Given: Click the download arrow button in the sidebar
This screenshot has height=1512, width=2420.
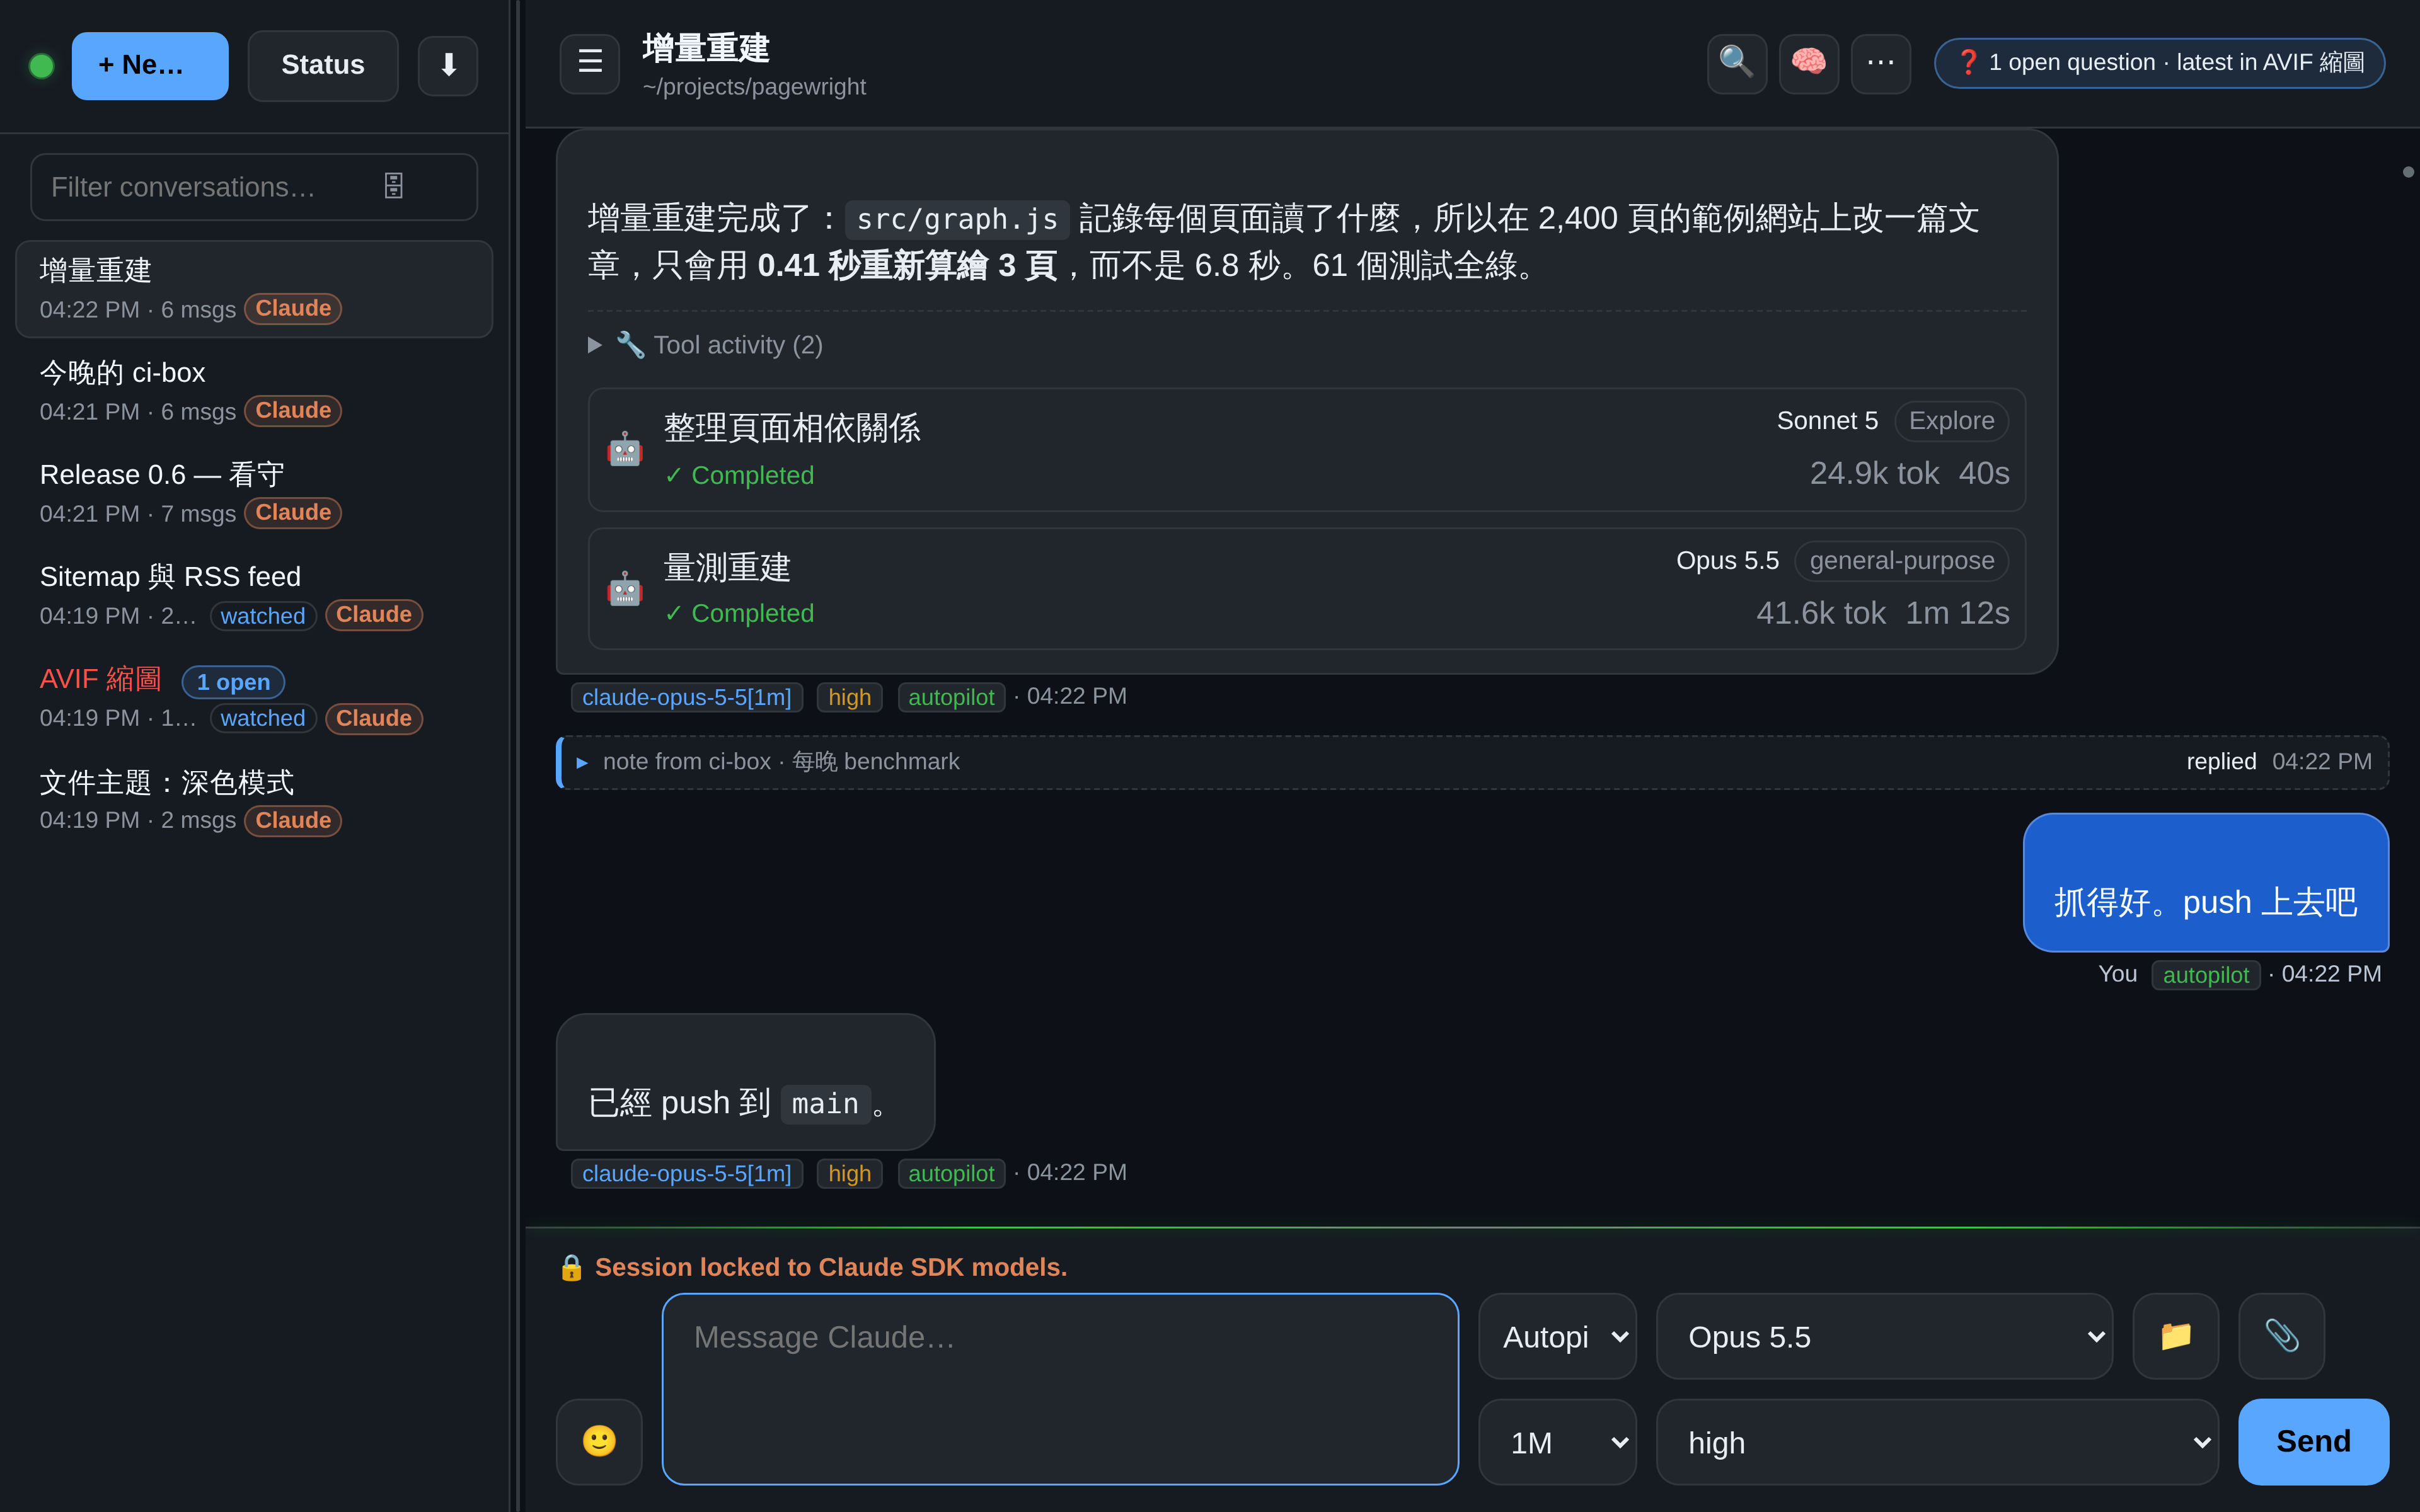Looking at the screenshot, I should pyautogui.click(x=448, y=65).
